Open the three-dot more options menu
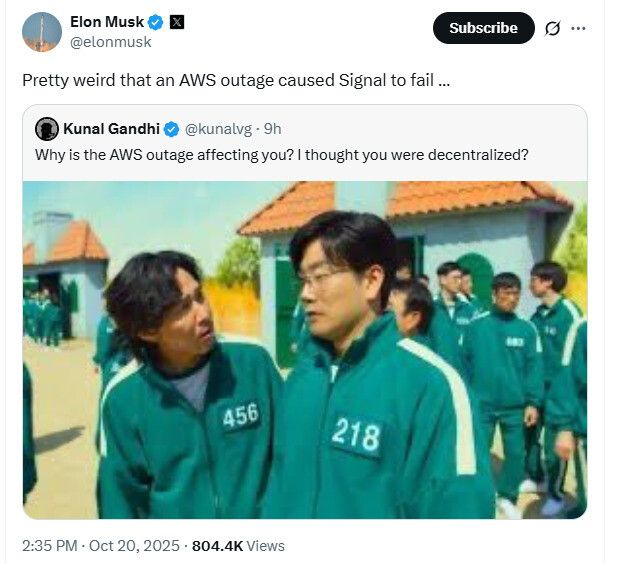 coord(578,28)
